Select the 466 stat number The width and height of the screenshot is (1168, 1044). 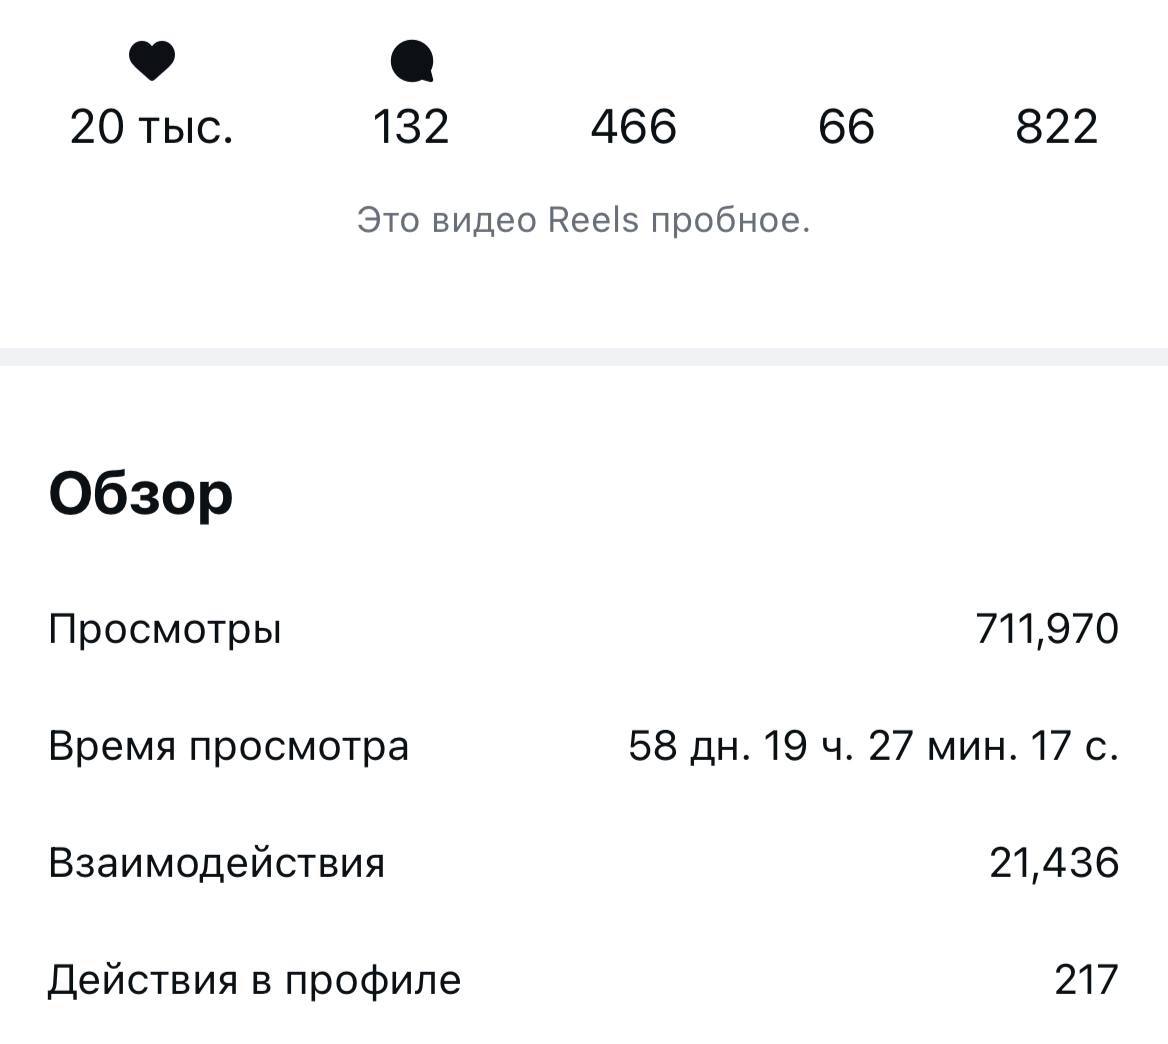[x=634, y=128]
